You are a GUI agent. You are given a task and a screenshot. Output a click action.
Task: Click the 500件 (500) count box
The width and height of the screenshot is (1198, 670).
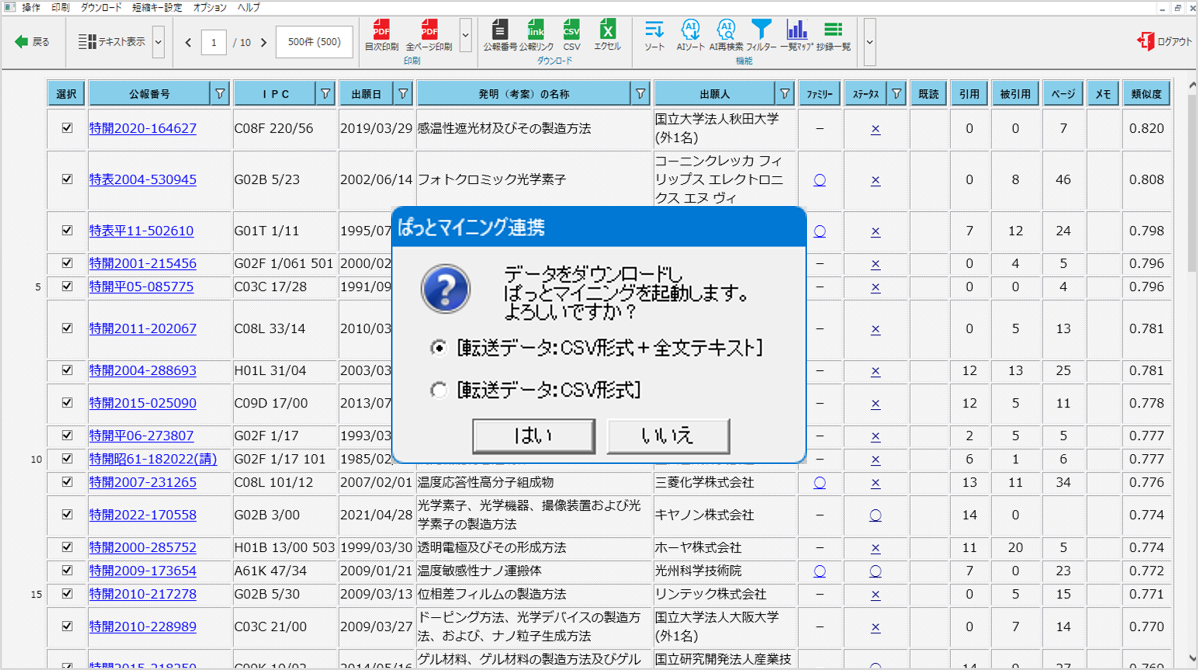(x=314, y=42)
